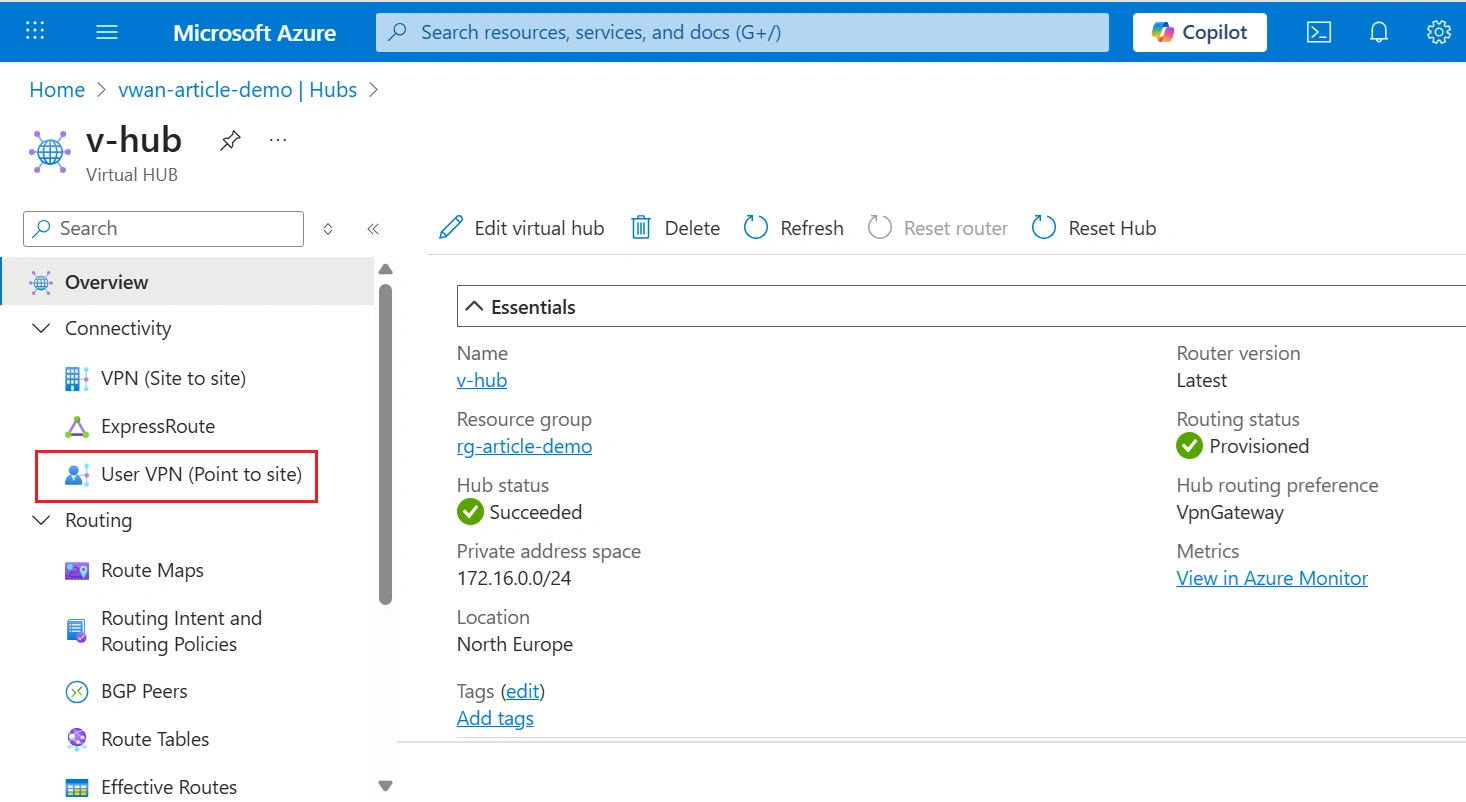Click the BGP Peers icon

point(77,691)
